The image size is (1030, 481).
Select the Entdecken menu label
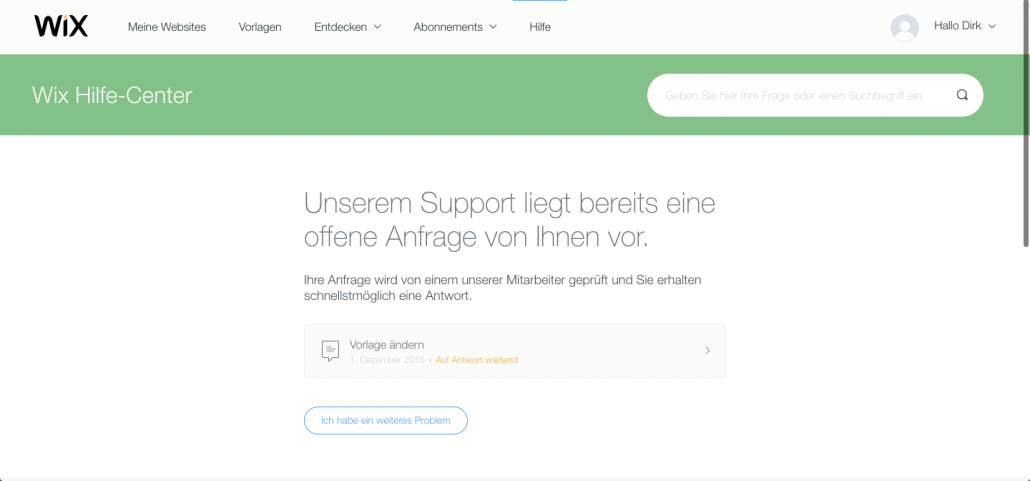[x=341, y=27]
